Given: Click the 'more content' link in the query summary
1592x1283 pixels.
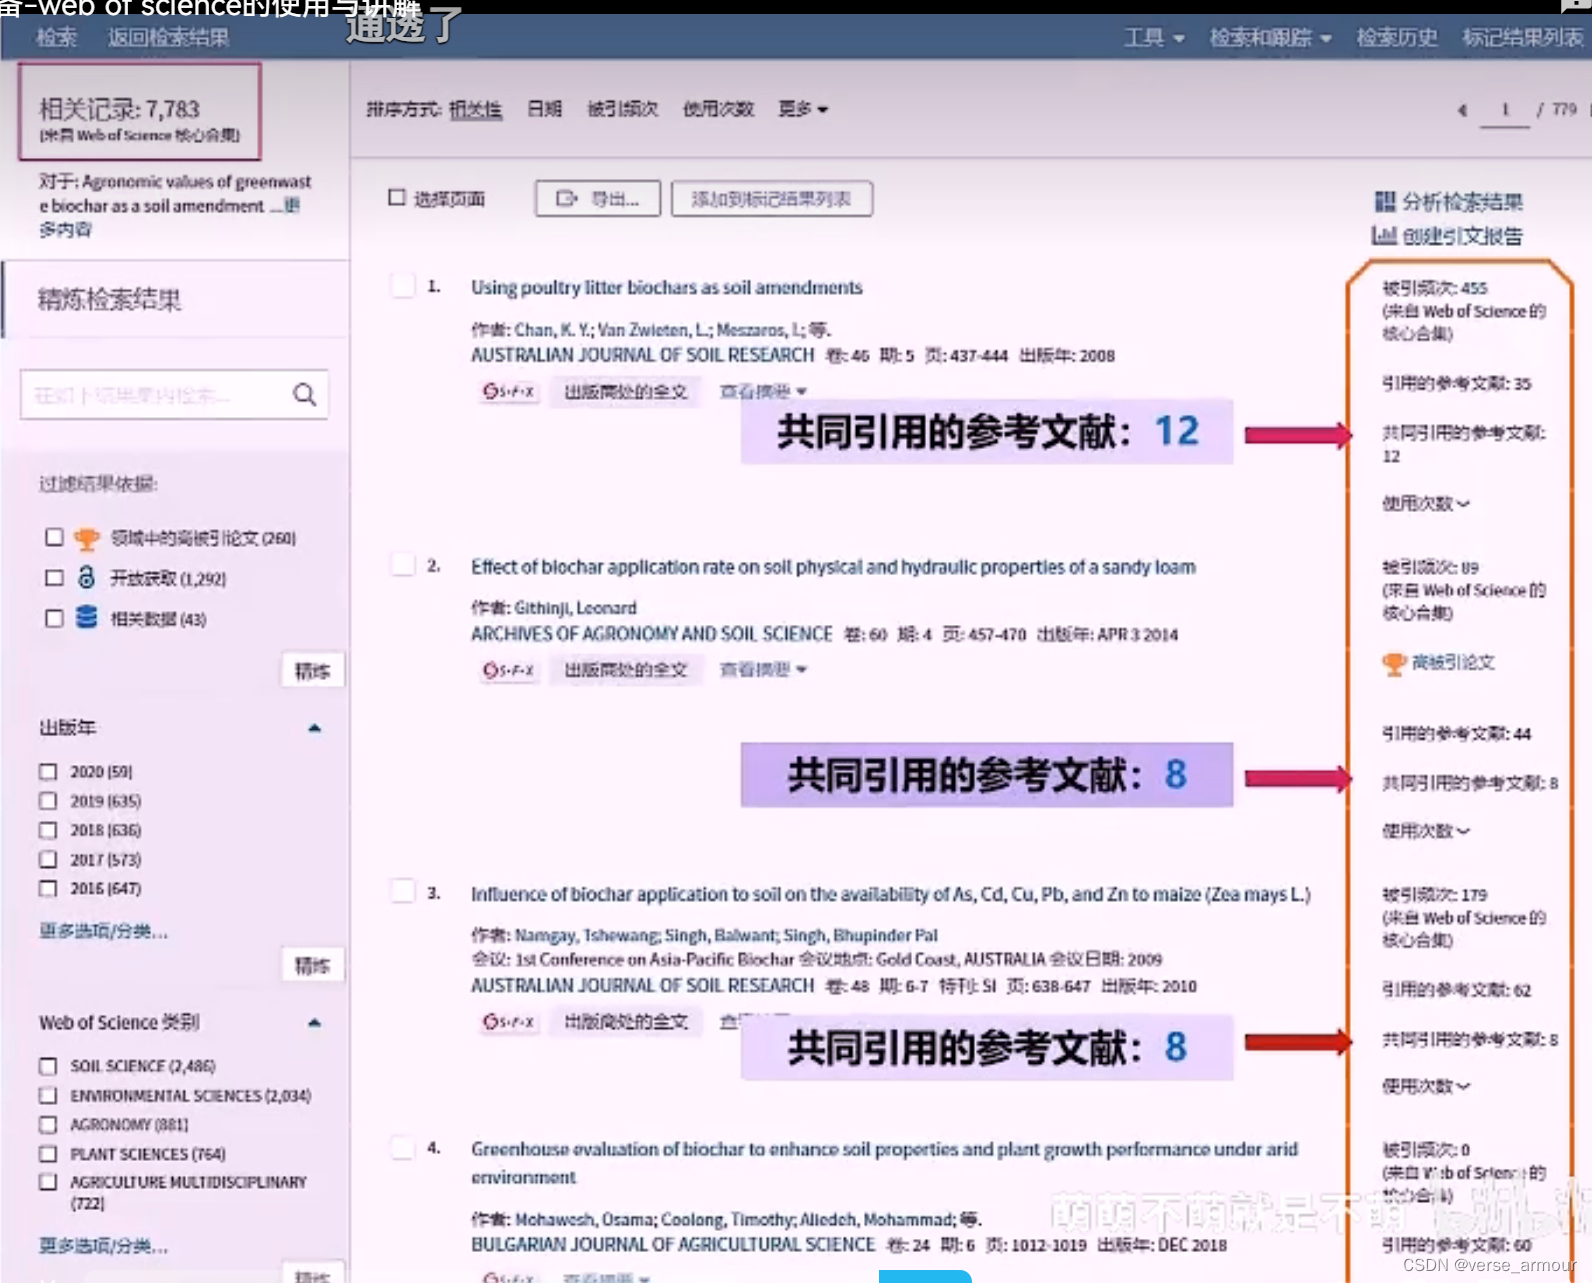Looking at the screenshot, I should (170, 217).
